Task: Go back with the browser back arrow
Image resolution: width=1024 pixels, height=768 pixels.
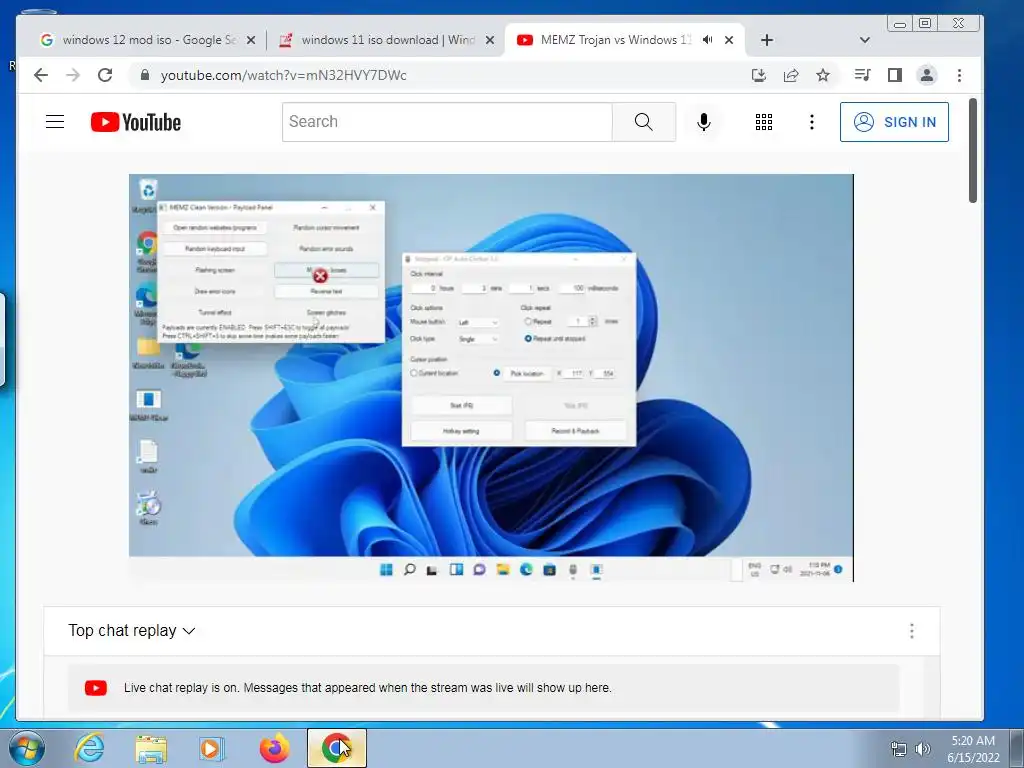Action: tap(40, 75)
